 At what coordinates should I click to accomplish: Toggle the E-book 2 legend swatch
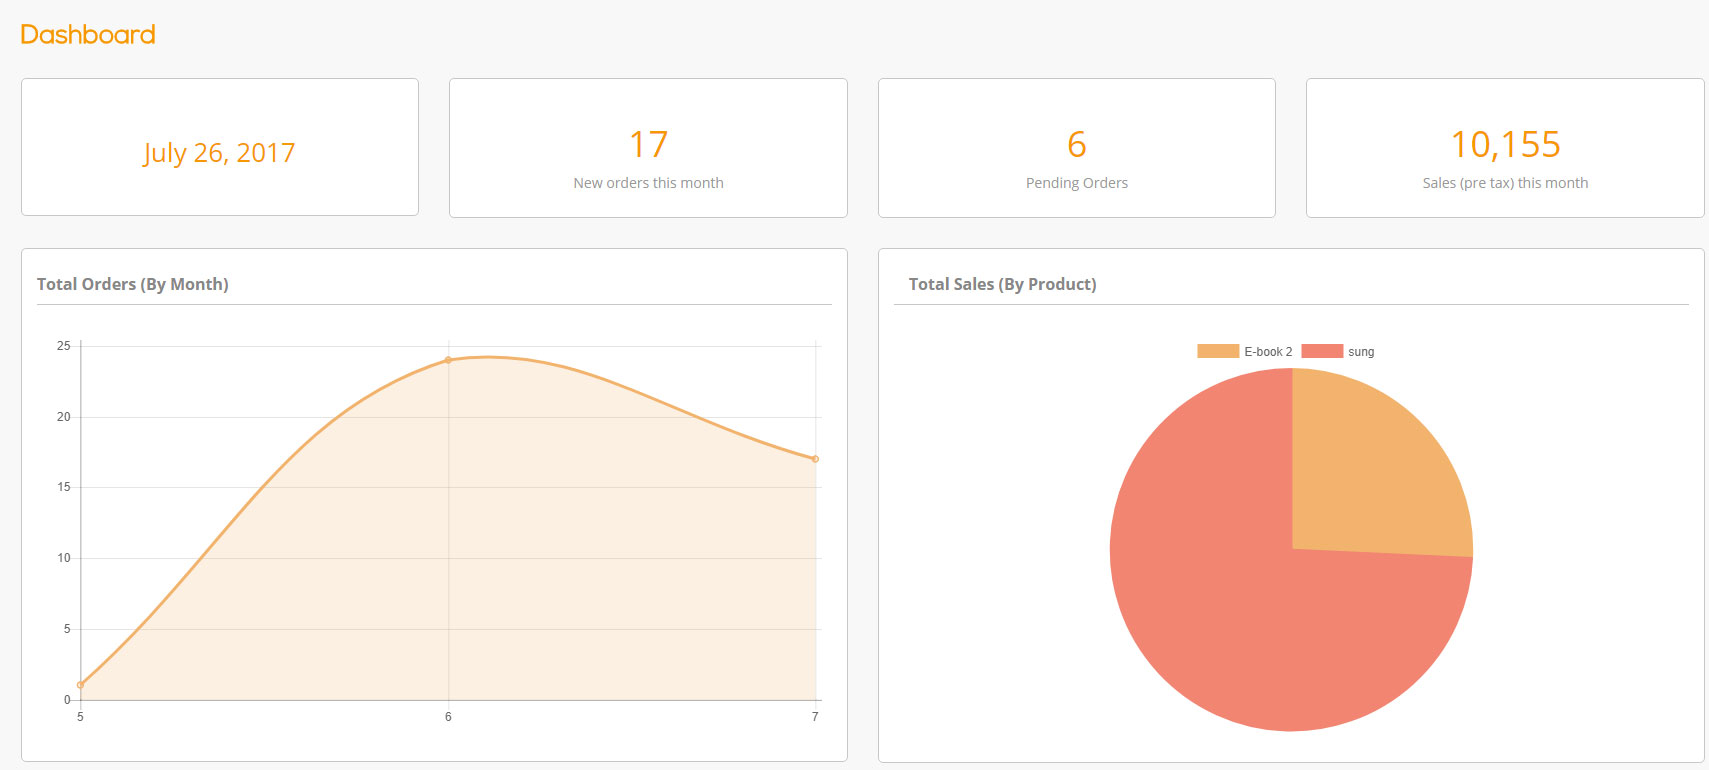(1218, 351)
